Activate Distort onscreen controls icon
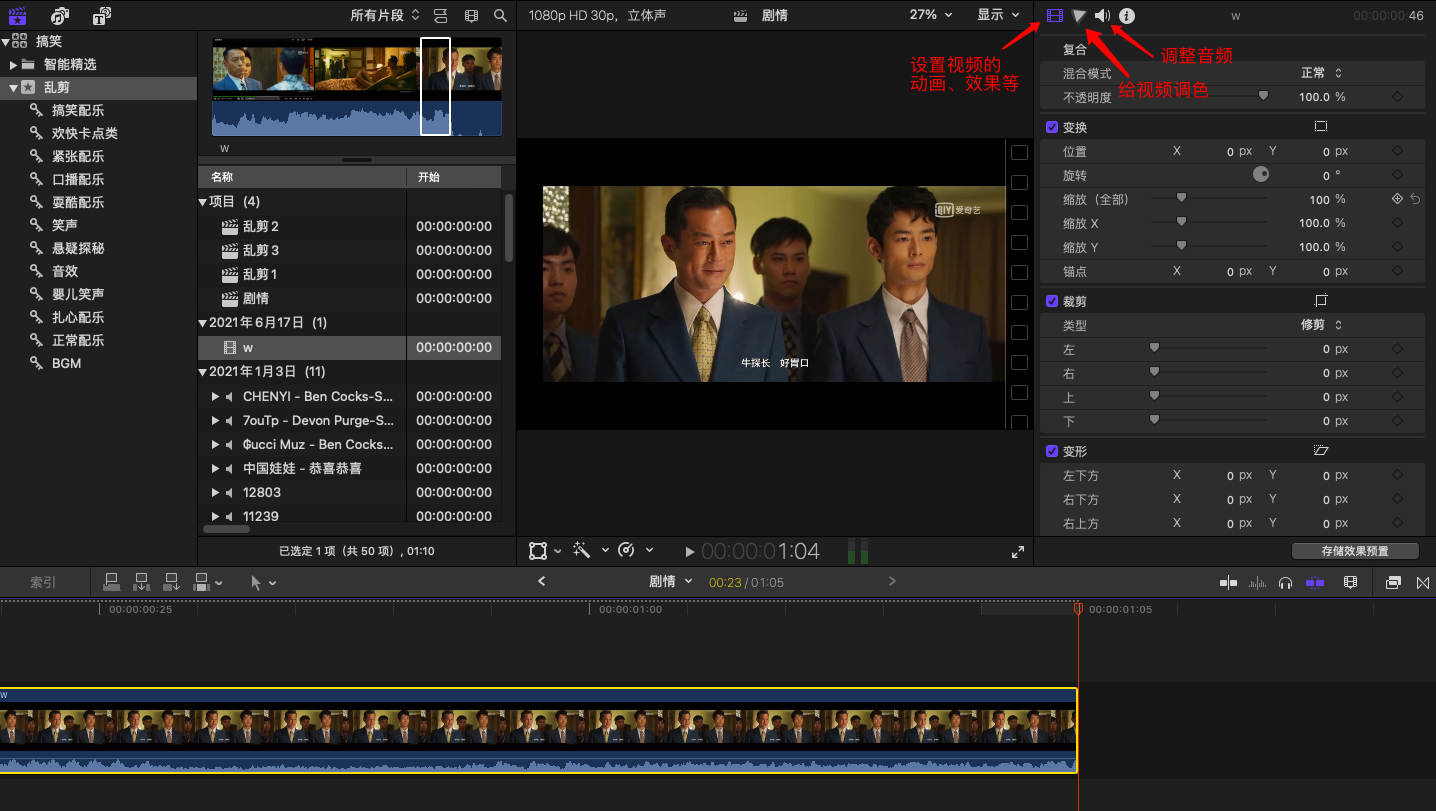The width and height of the screenshot is (1436, 811). click(x=1320, y=451)
